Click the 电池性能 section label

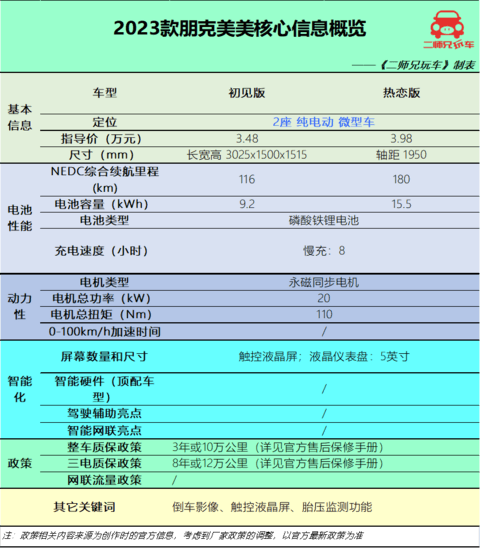tap(20, 218)
